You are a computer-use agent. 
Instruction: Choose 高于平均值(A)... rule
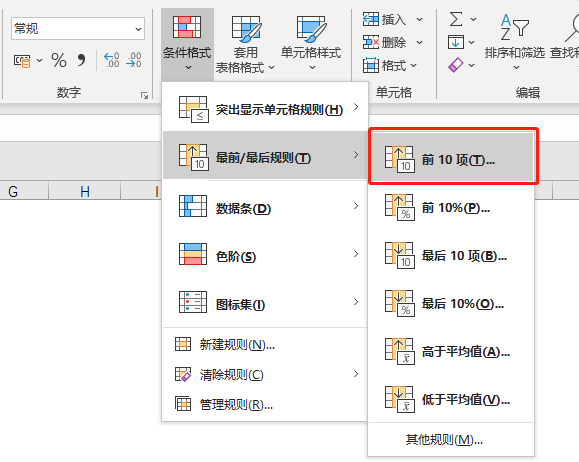[452, 352]
